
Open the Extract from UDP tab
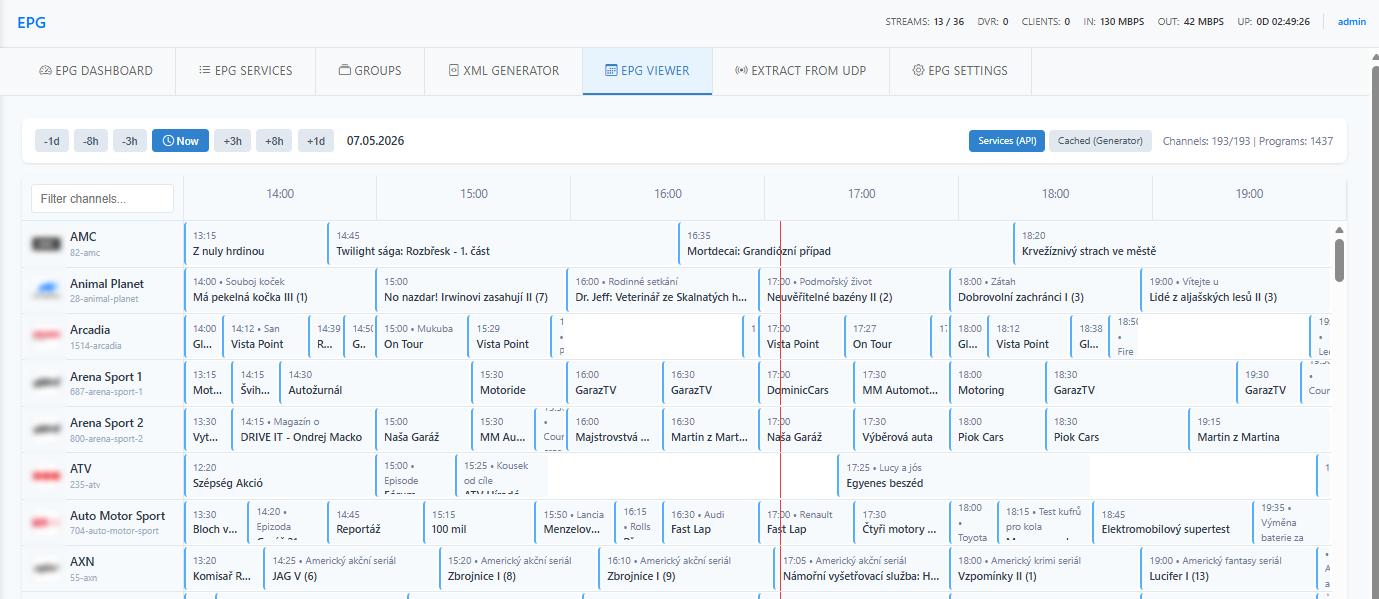click(x=800, y=71)
